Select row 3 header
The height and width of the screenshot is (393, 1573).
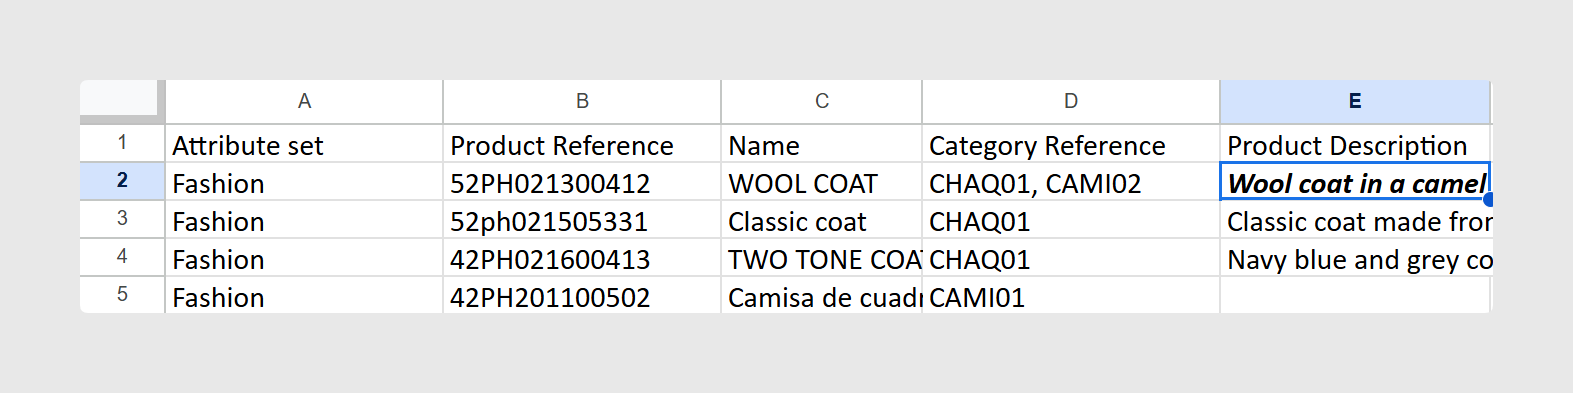pos(122,219)
